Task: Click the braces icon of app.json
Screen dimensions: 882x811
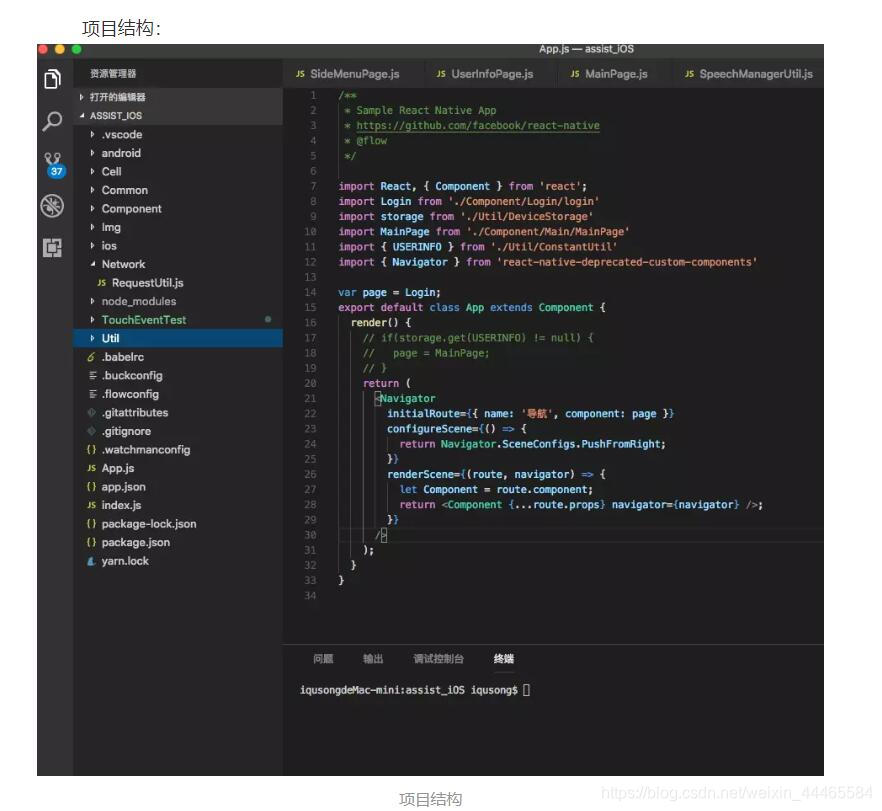Action: (x=91, y=486)
